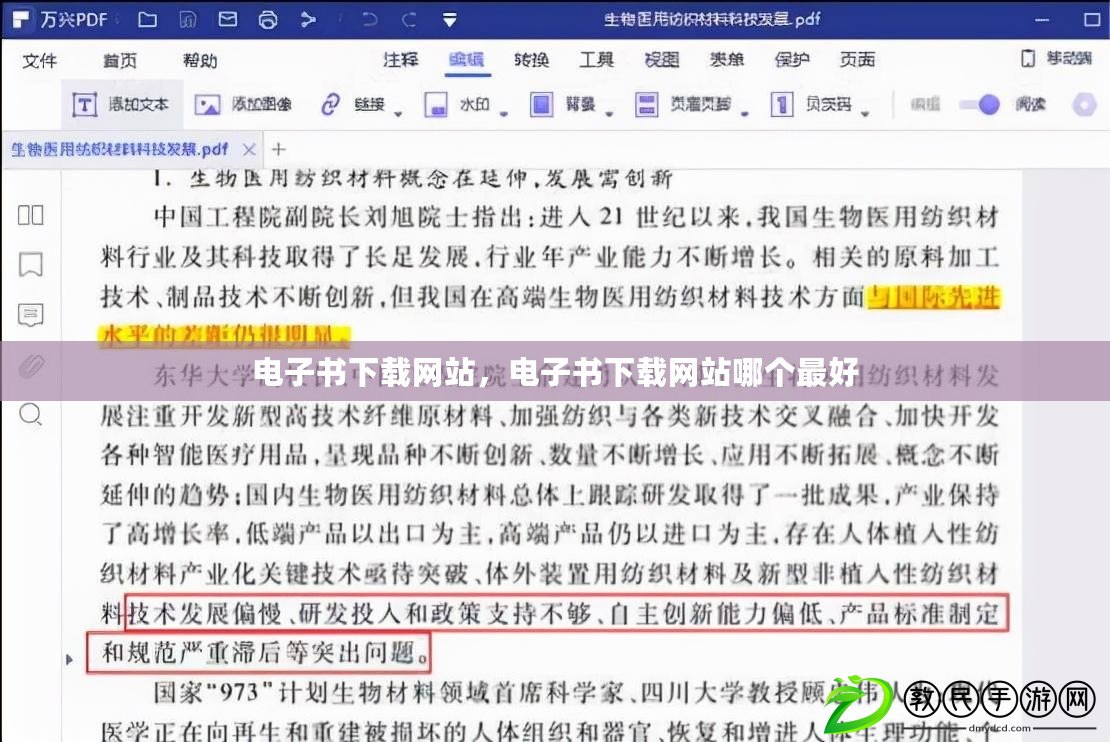
Task: Click the 链接 link tool icon
Action: 330,105
